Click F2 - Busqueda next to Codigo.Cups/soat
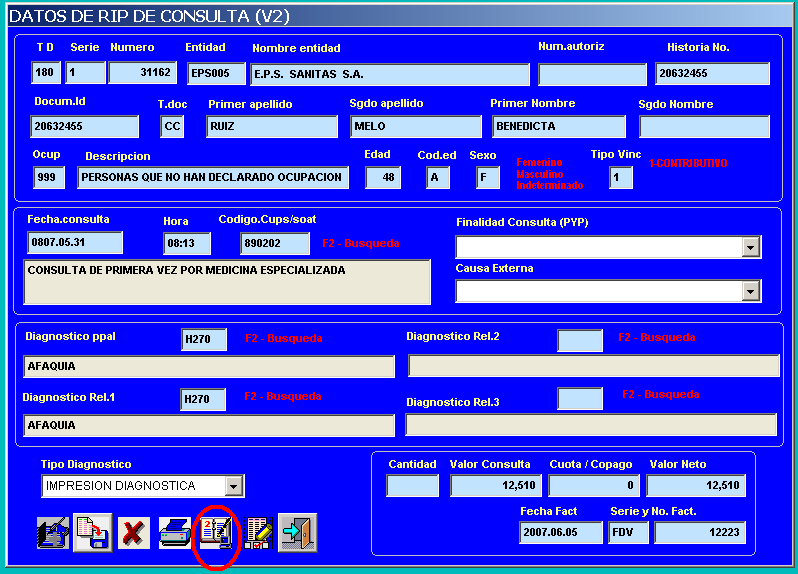798x574 pixels. click(361, 243)
